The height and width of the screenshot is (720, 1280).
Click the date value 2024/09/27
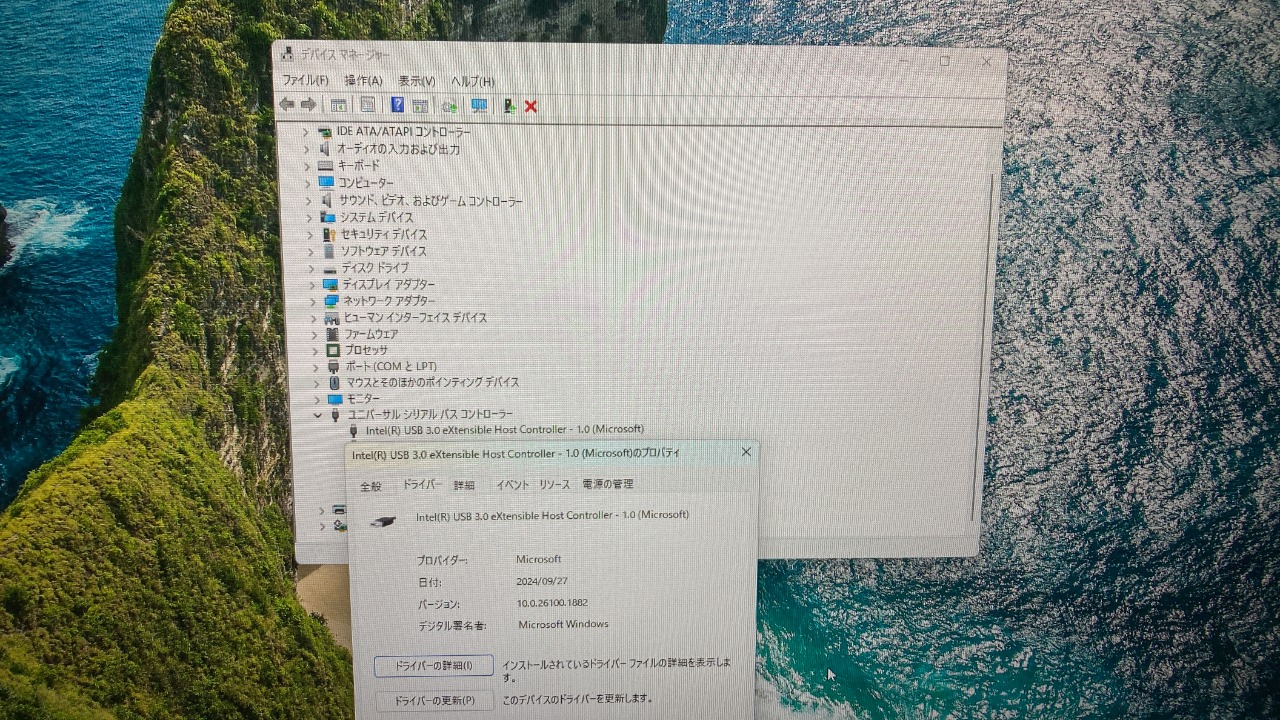click(x=542, y=581)
